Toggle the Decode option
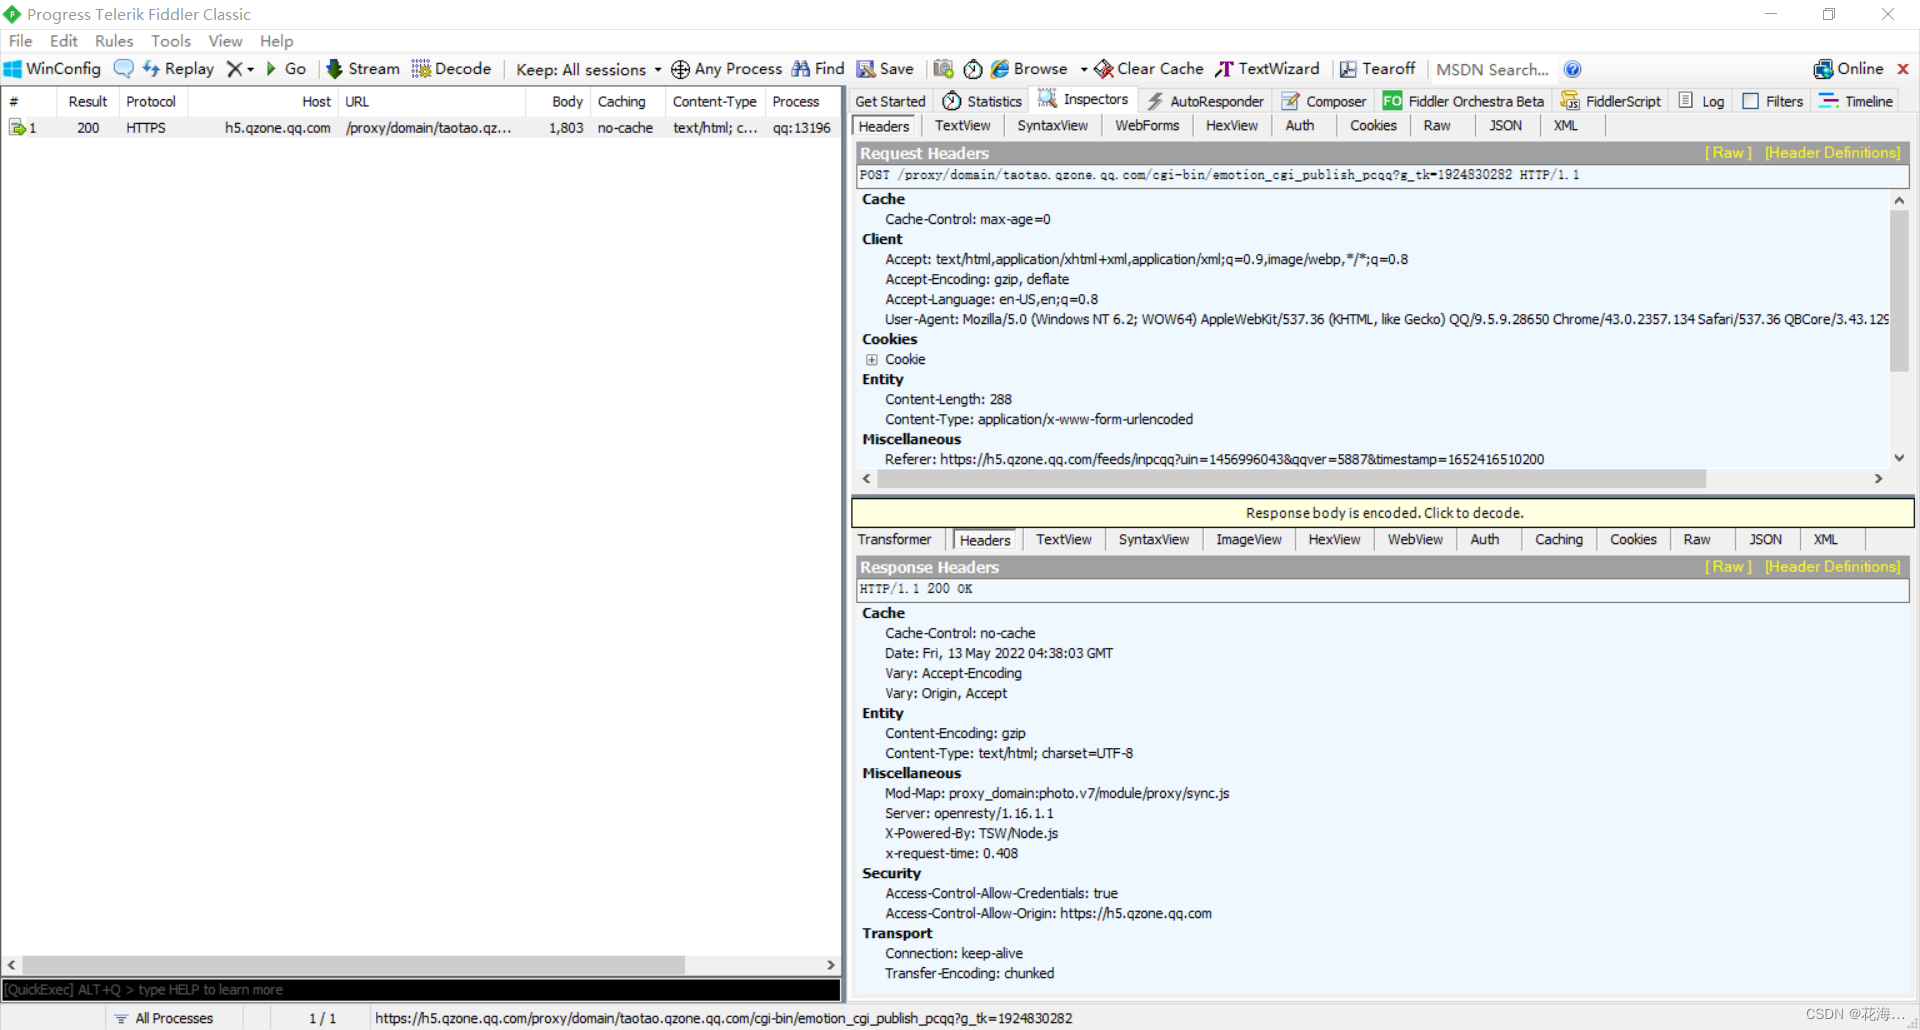The image size is (1920, 1030). 451,69
